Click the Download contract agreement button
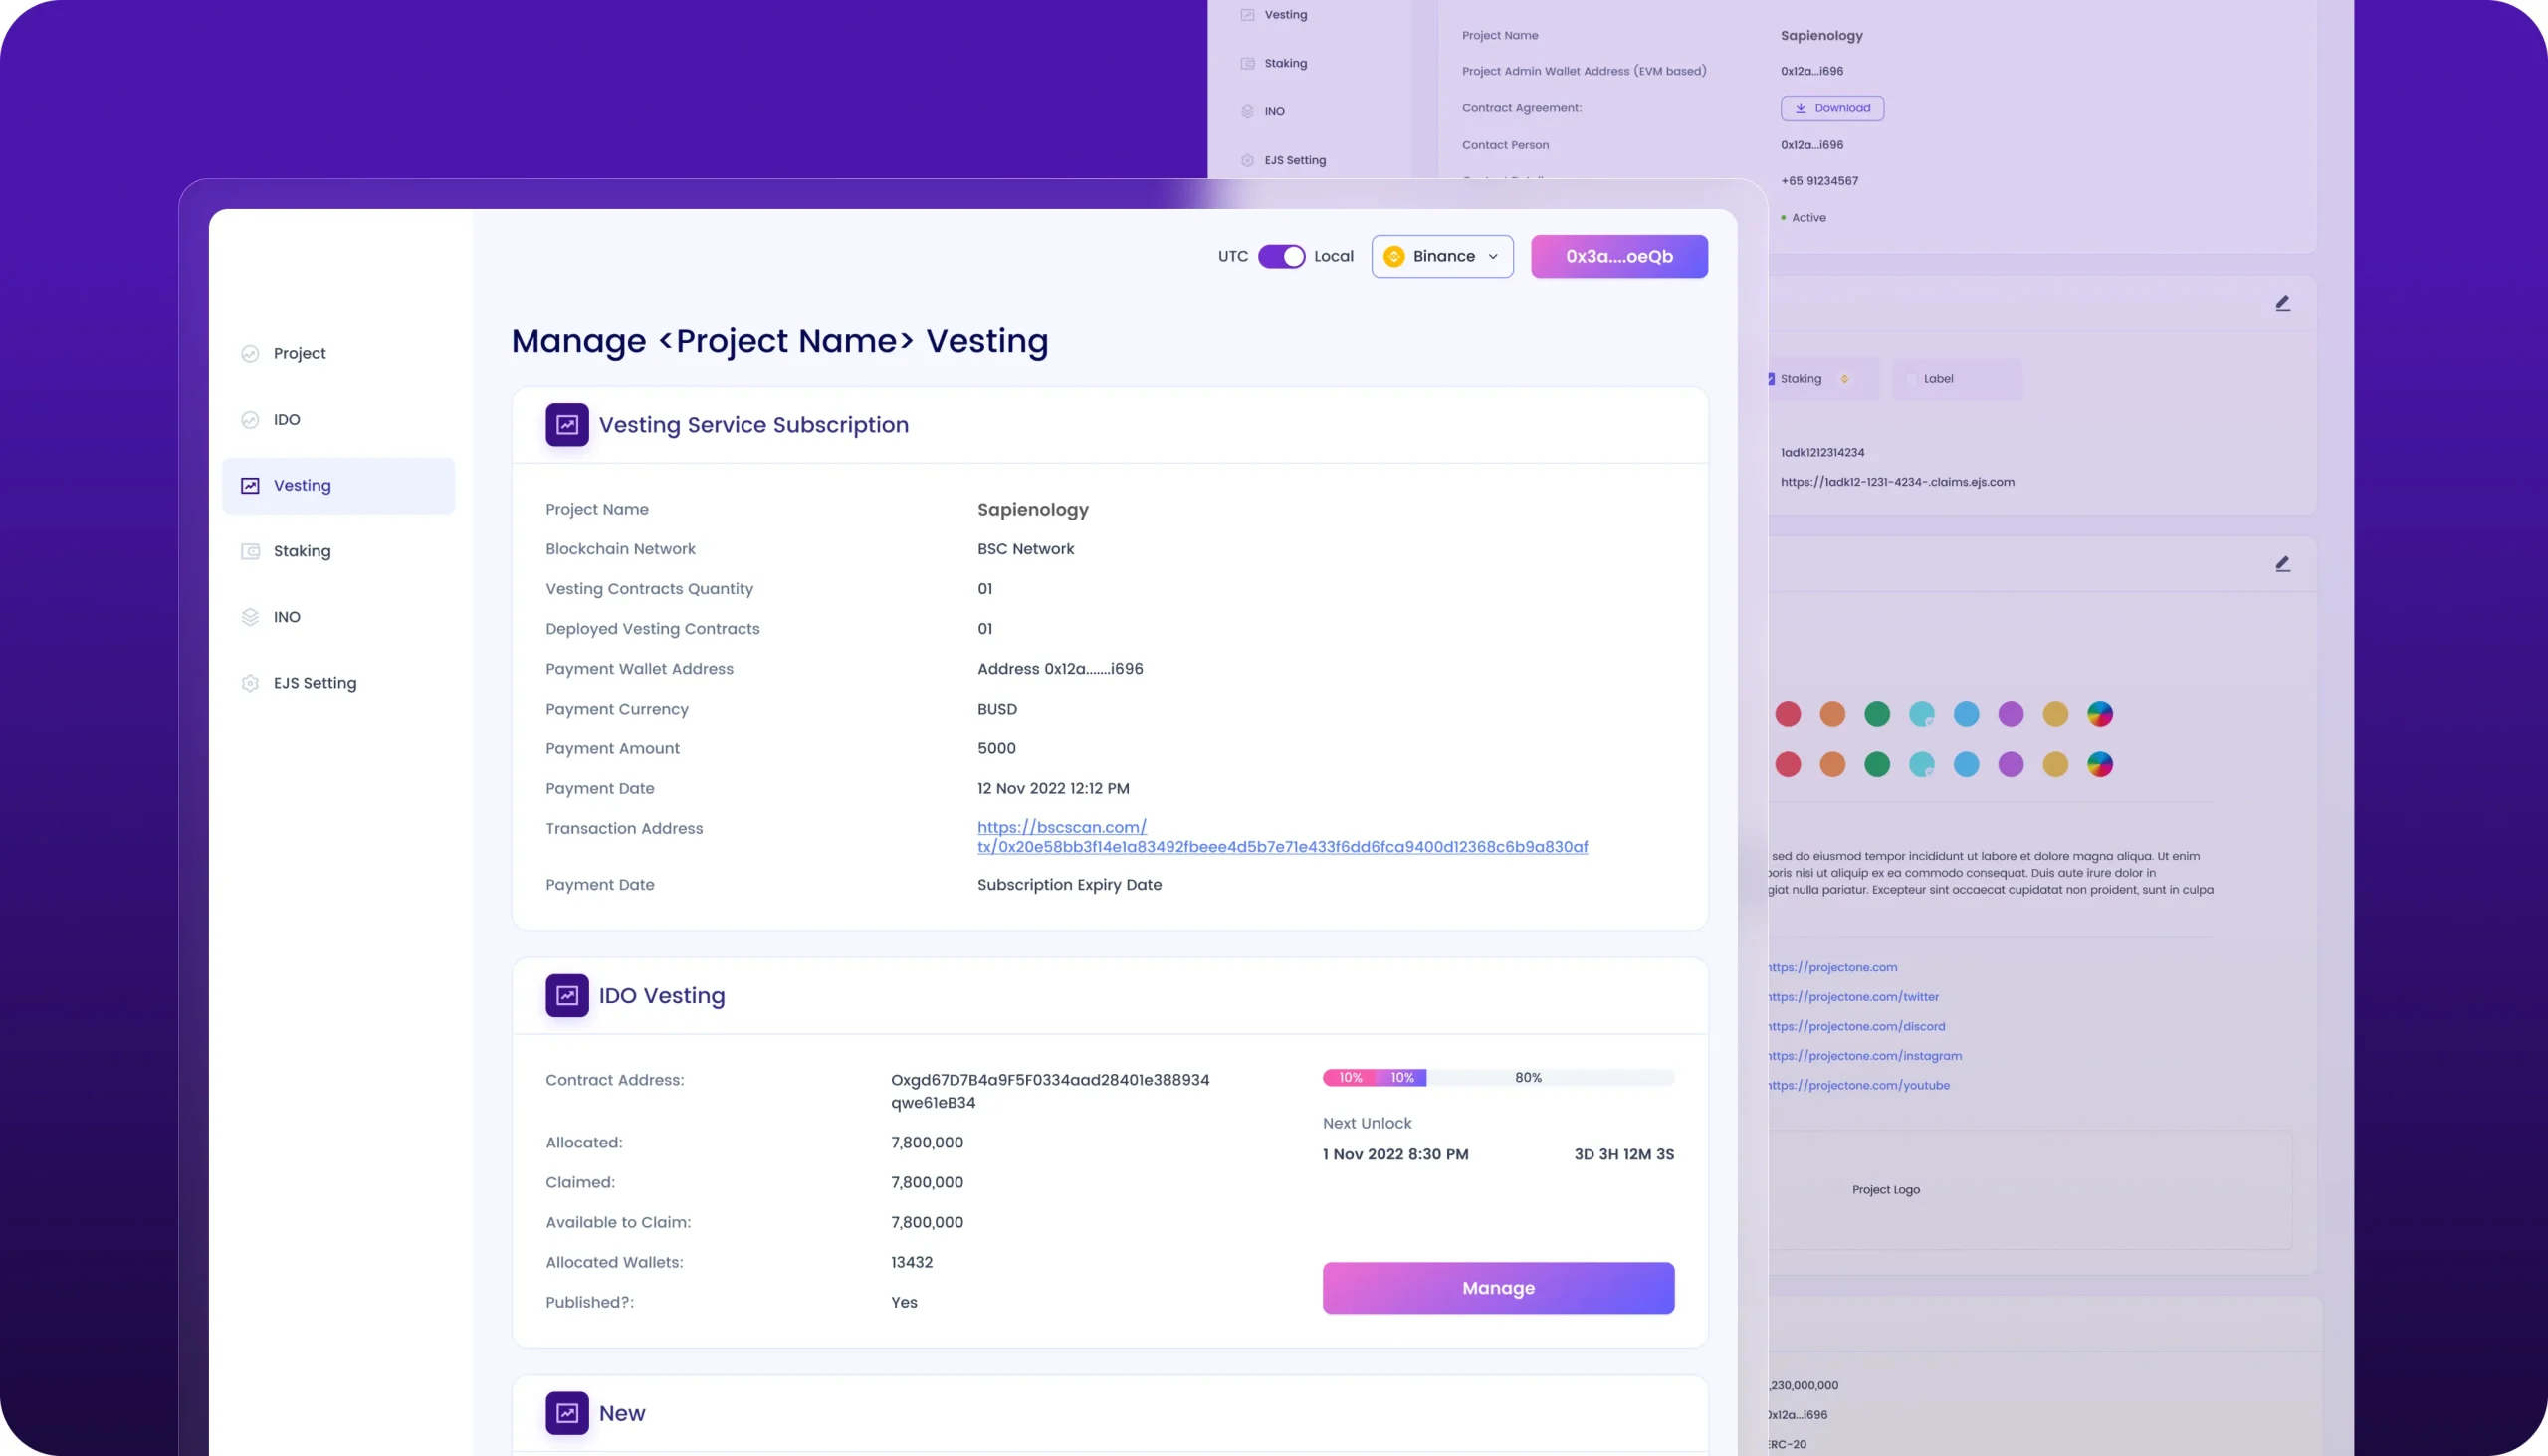This screenshot has height=1456, width=2548. [1831, 108]
